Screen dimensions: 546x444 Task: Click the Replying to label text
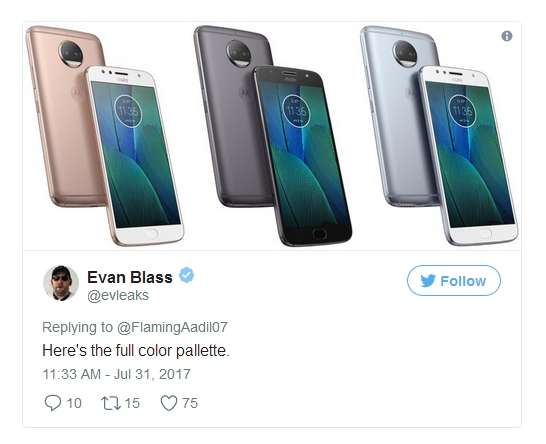click(x=77, y=327)
